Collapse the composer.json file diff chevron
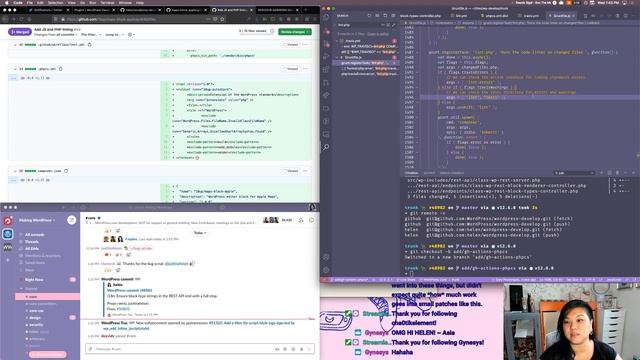The width and height of the screenshot is (640, 360). pos(15,171)
